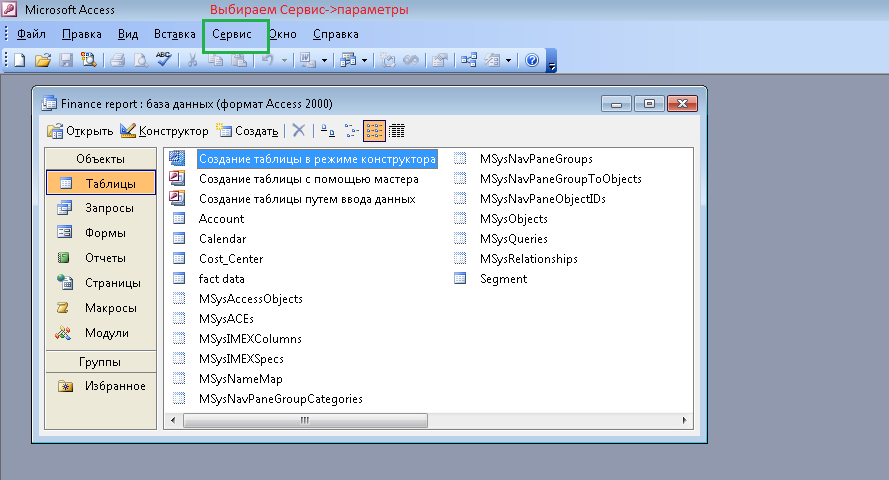Click the Script Editor icon
This screenshot has height=480, width=889.
(411, 60)
